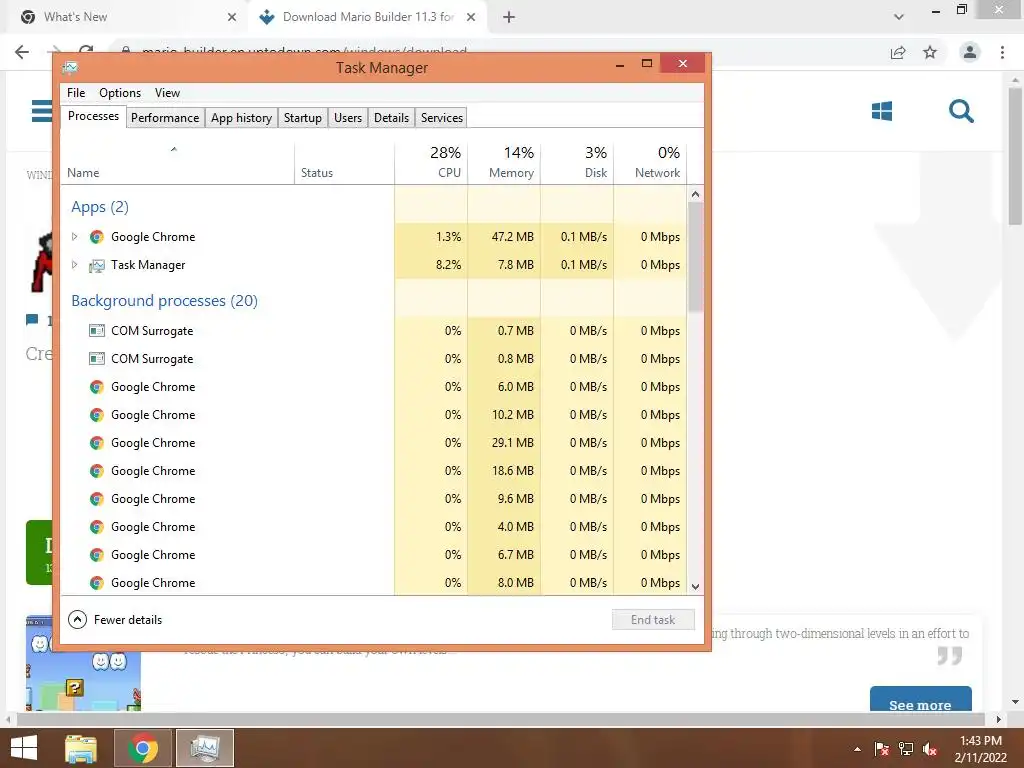Image resolution: width=1024 pixels, height=768 pixels.
Task: Switch to the App history tab
Action: pos(241,118)
